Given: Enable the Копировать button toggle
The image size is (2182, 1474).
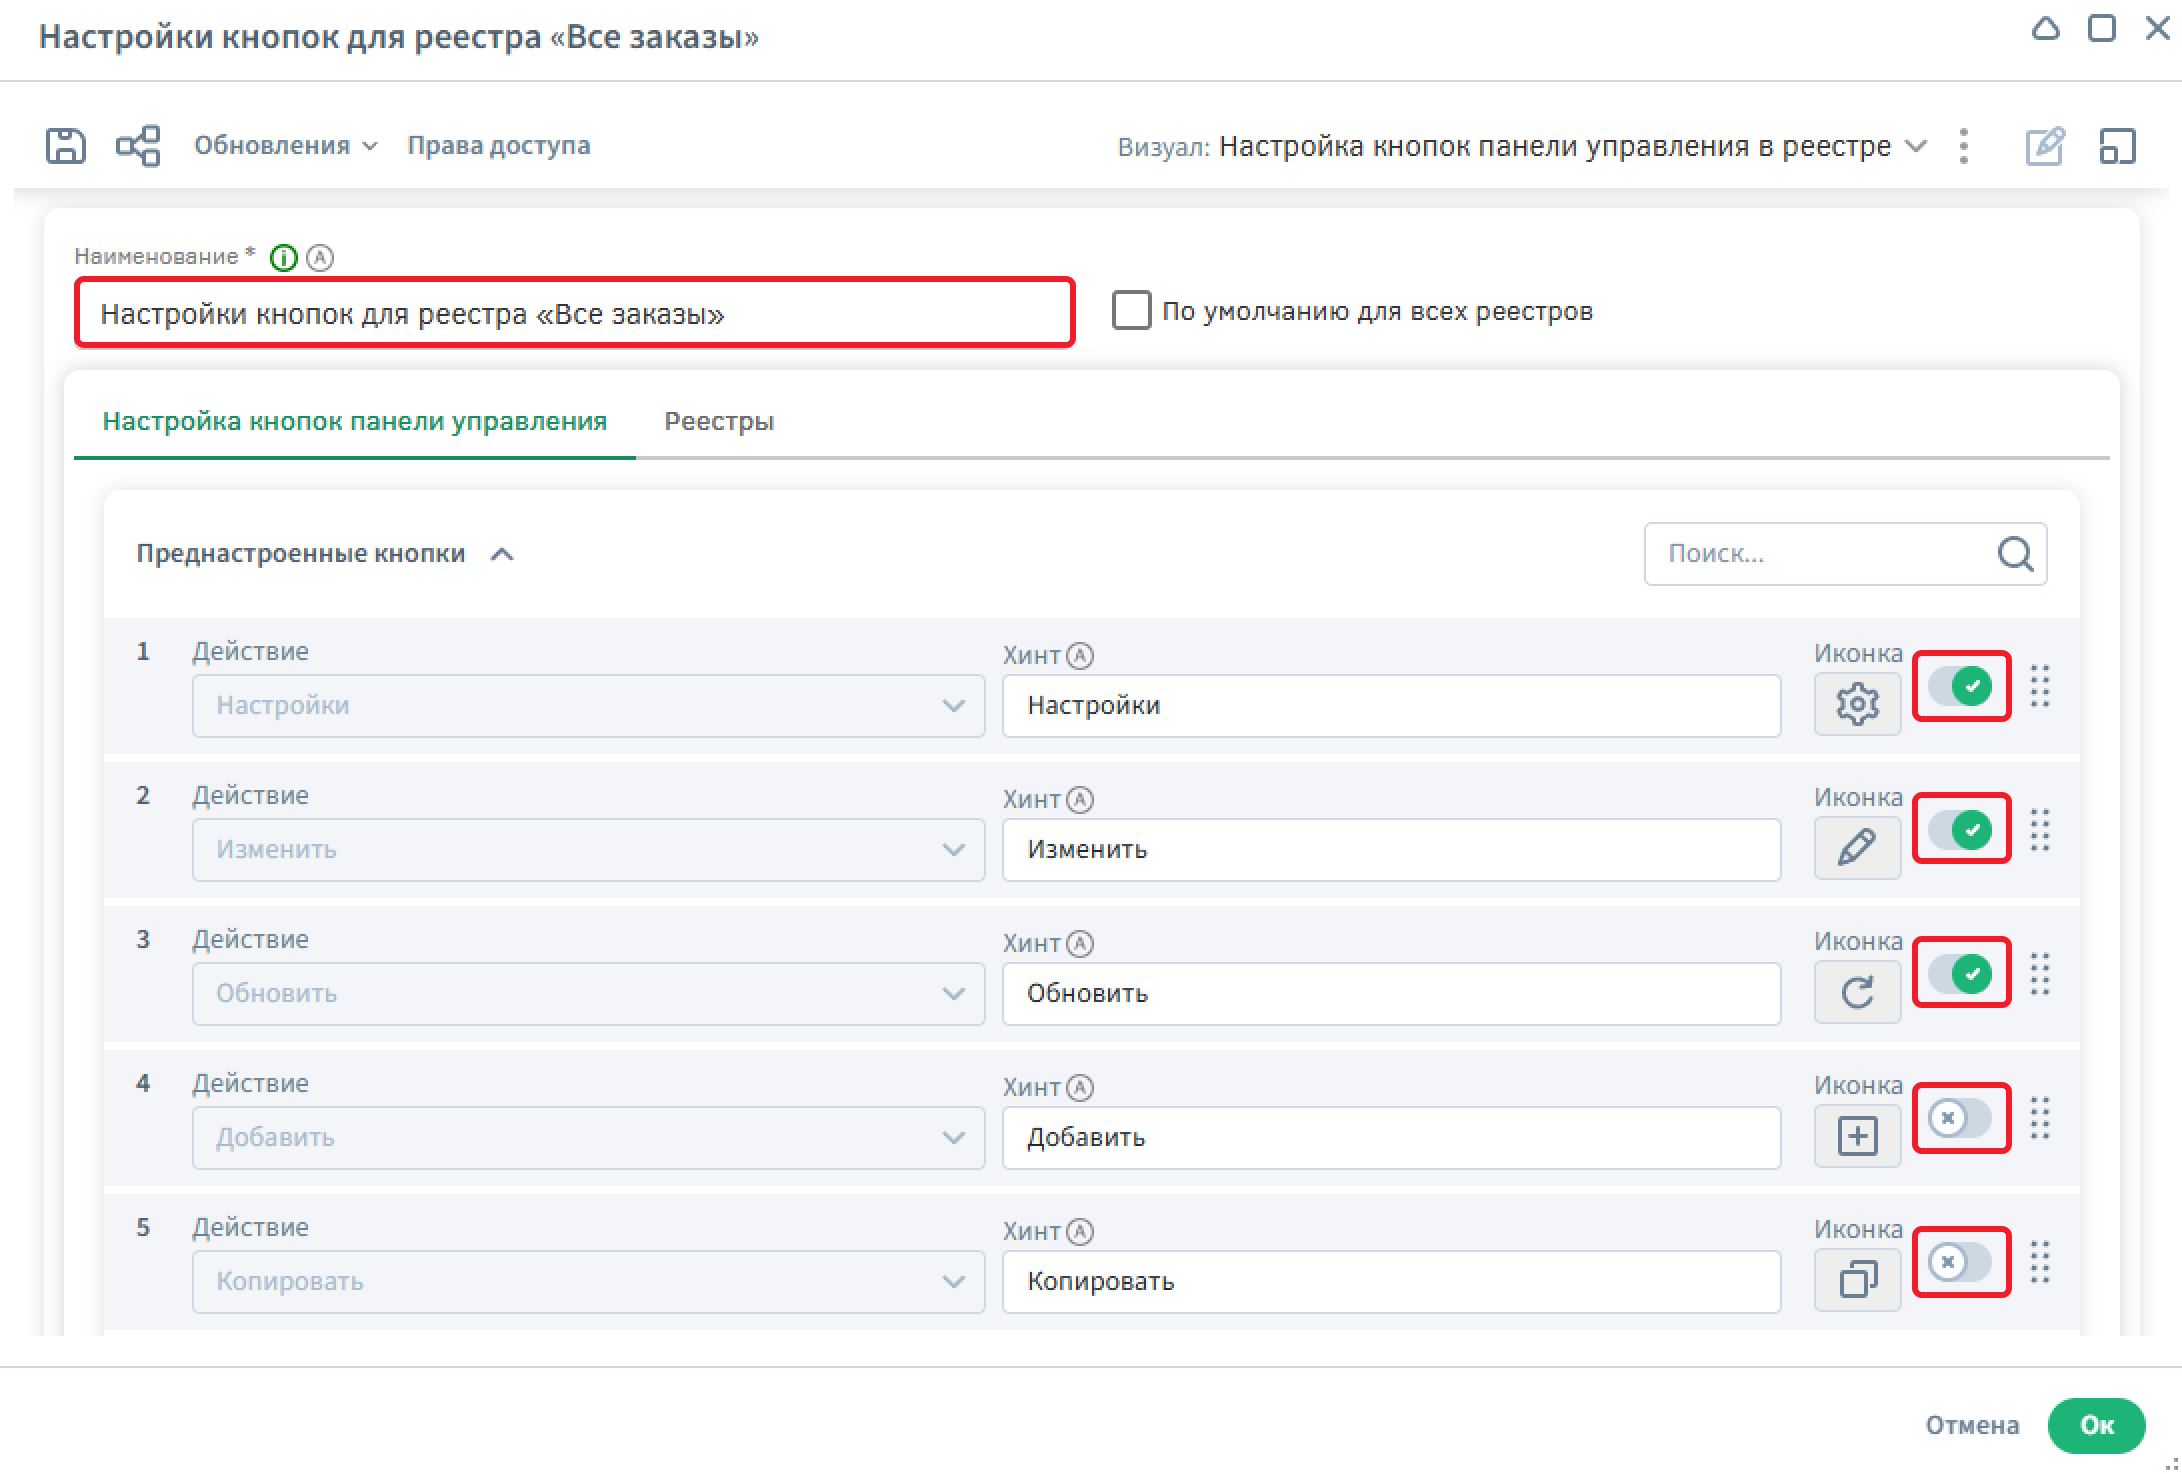Looking at the screenshot, I should 1960,1262.
